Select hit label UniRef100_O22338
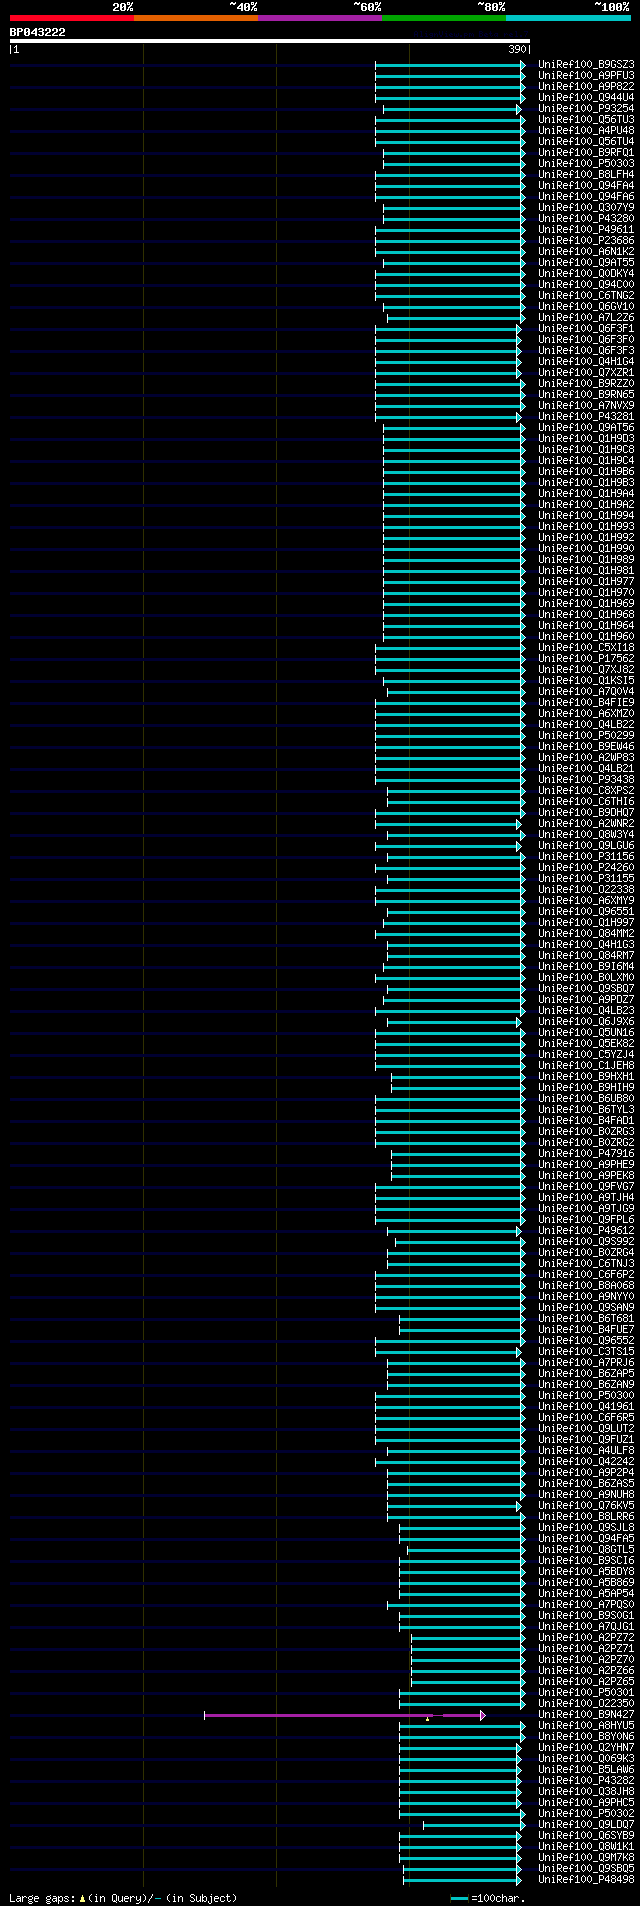 (x=586, y=890)
